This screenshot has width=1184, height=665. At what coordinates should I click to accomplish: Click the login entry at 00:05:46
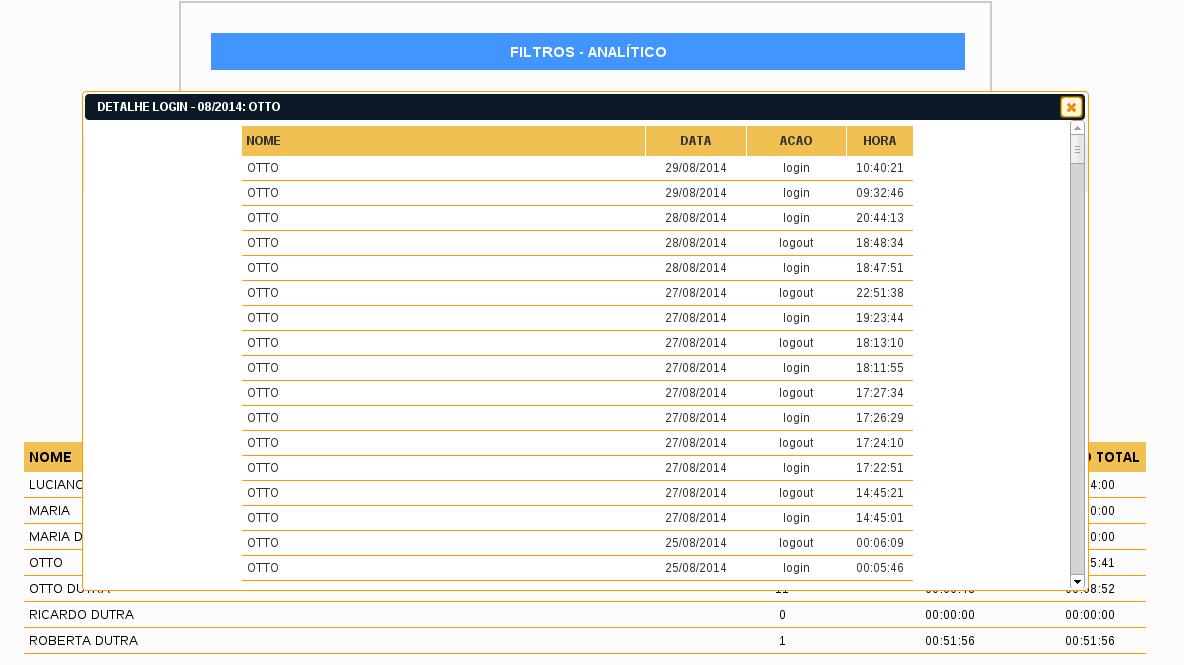coord(577,568)
